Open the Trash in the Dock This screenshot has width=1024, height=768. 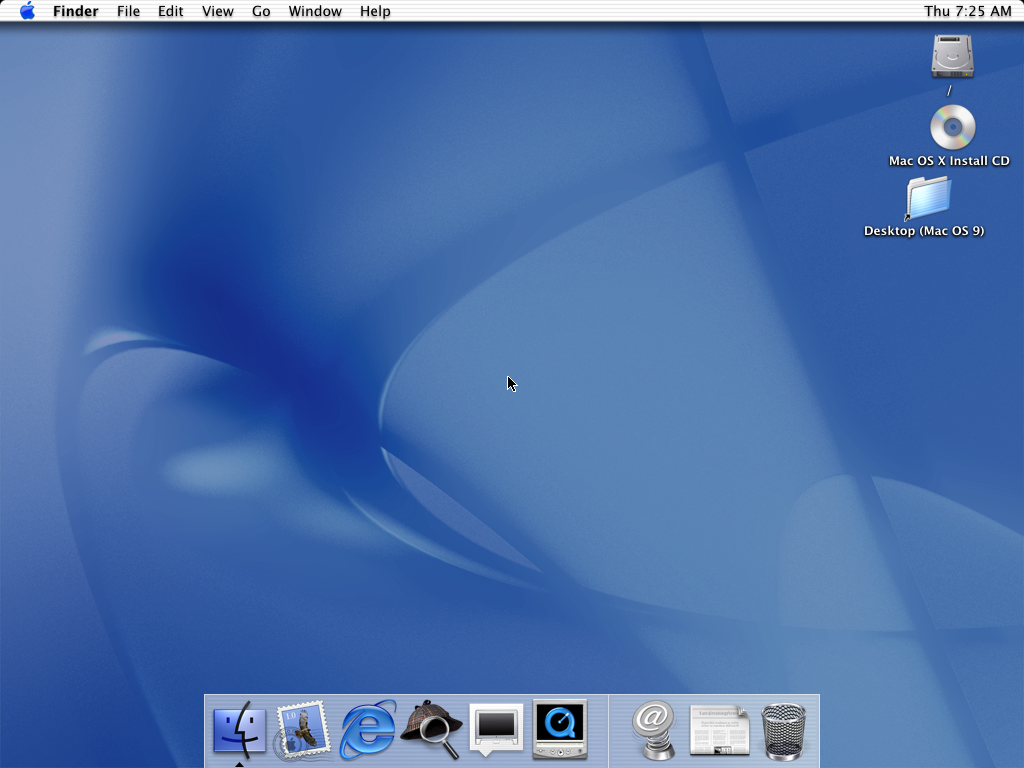(783, 731)
